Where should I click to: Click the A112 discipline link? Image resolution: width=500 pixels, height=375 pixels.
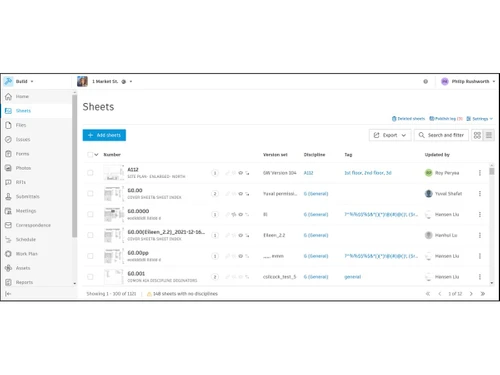[x=308, y=173]
